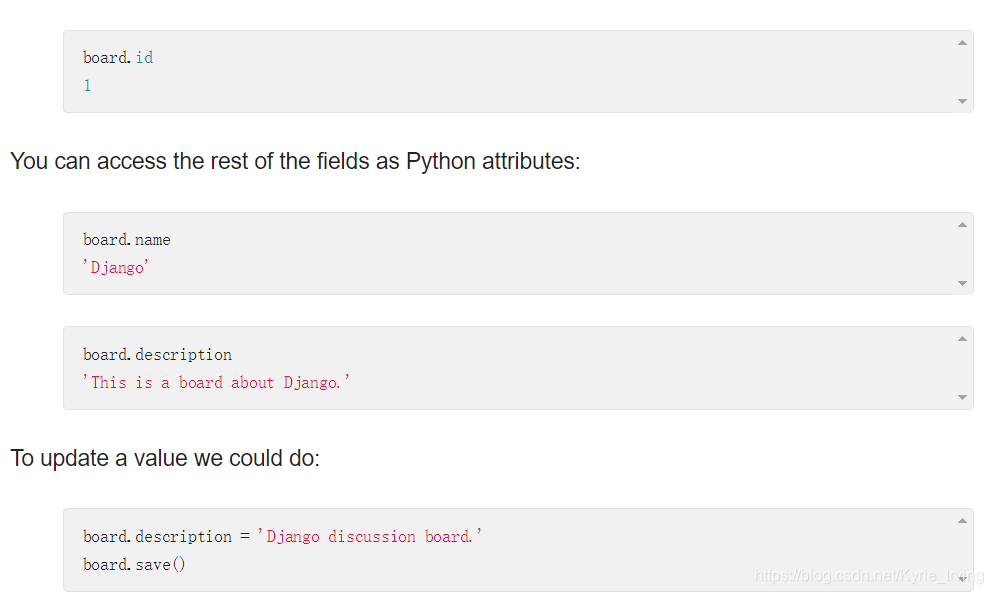Click the scroll-down arrow of the board.name block
Screen dimensions: 993x594
point(962,283)
